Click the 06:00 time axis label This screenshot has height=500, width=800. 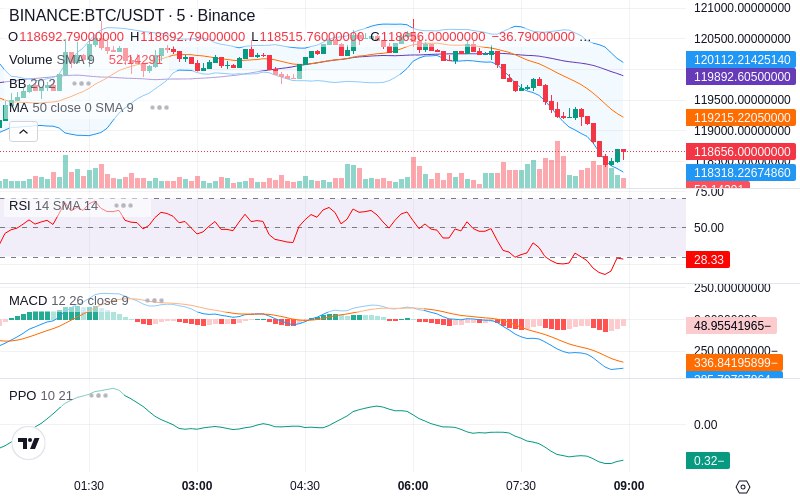pos(413,486)
